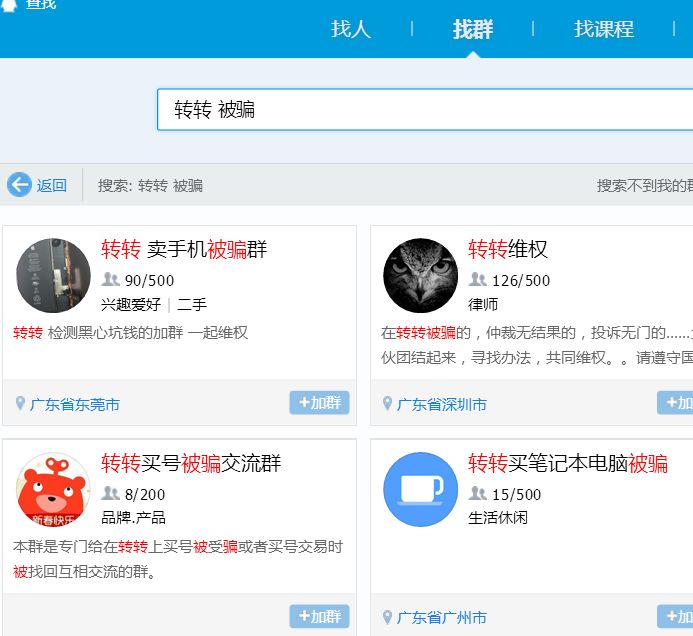Click member count 90/500

(x=149, y=280)
